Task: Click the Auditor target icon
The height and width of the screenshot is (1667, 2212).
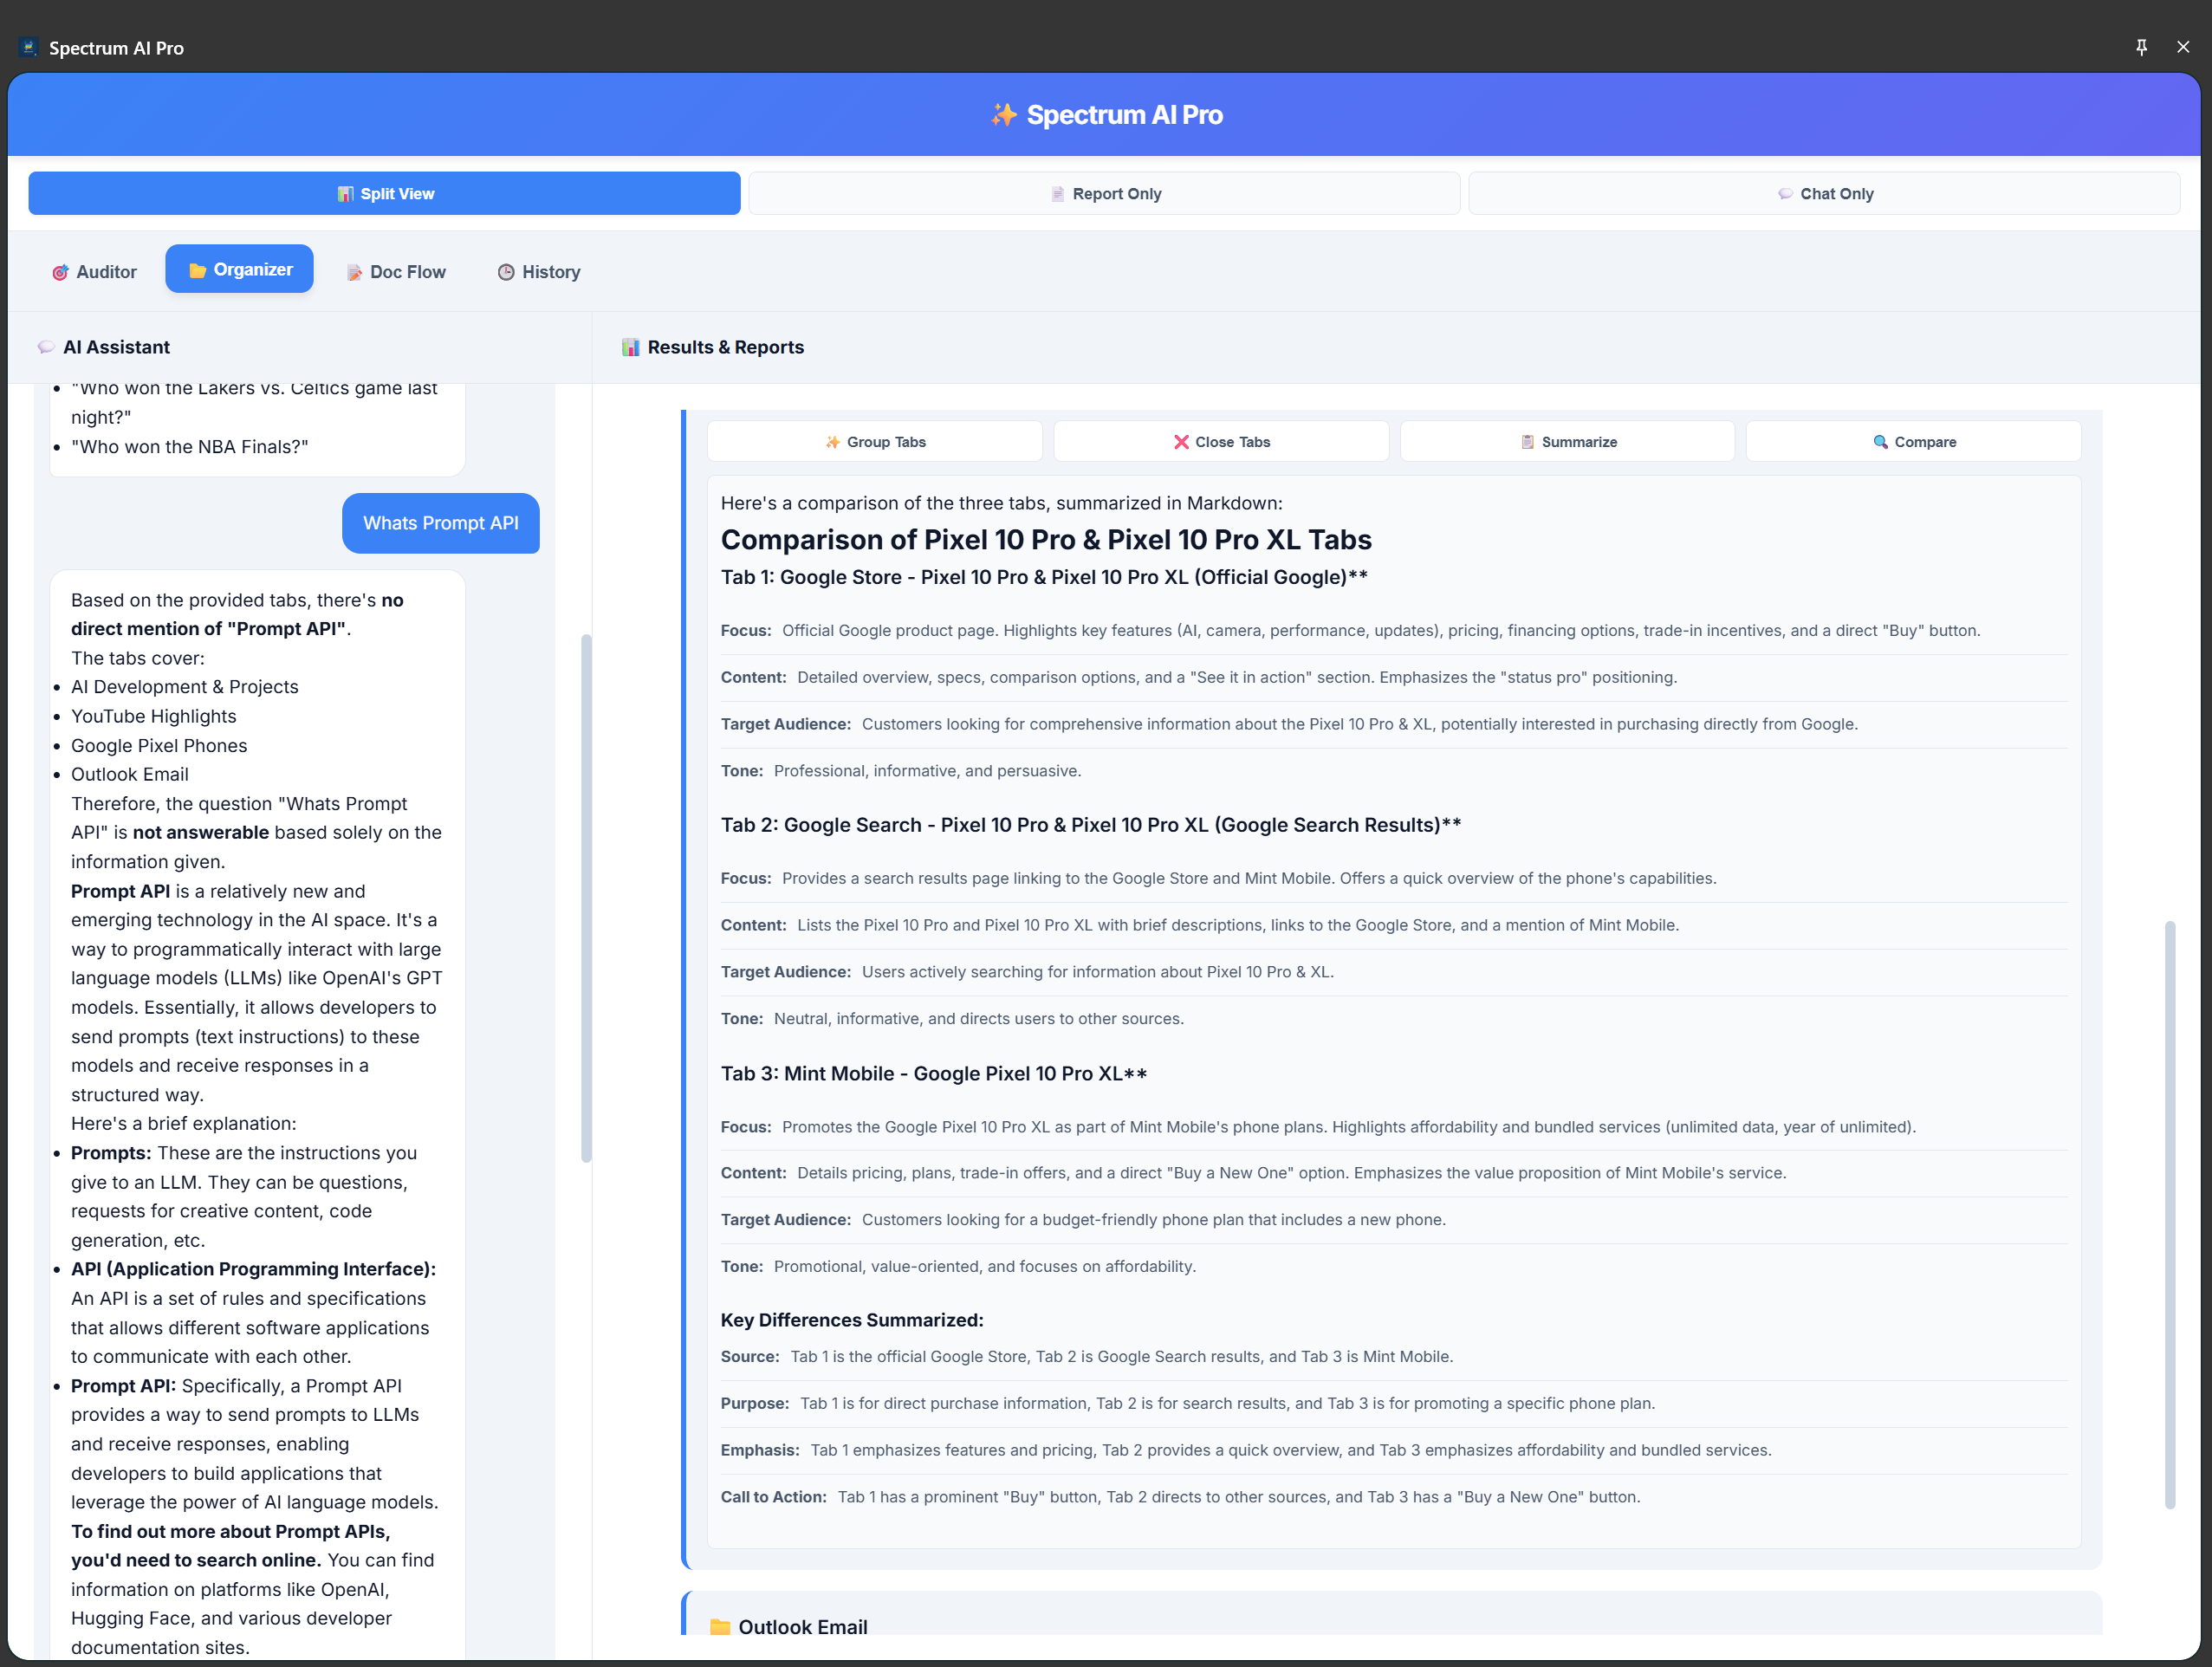Action: coord(60,272)
